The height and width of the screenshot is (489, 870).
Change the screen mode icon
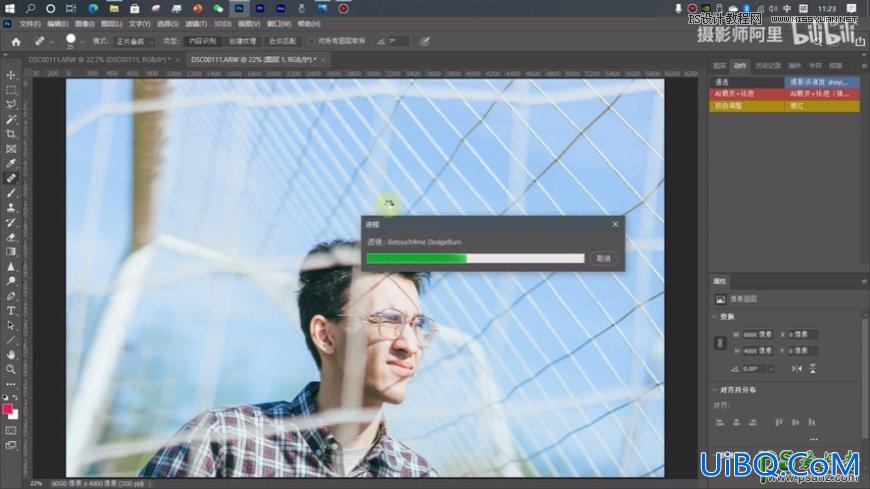pyautogui.click(x=11, y=445)
